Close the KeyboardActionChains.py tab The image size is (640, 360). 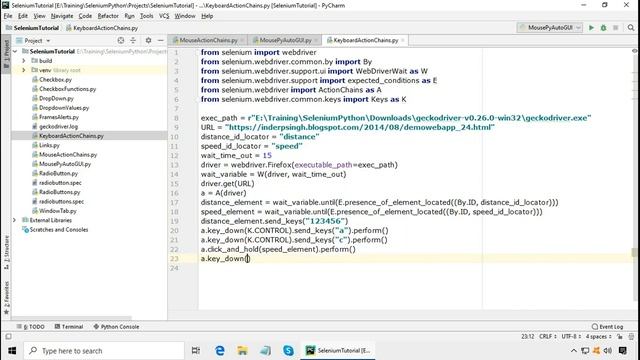pos(403,40)
